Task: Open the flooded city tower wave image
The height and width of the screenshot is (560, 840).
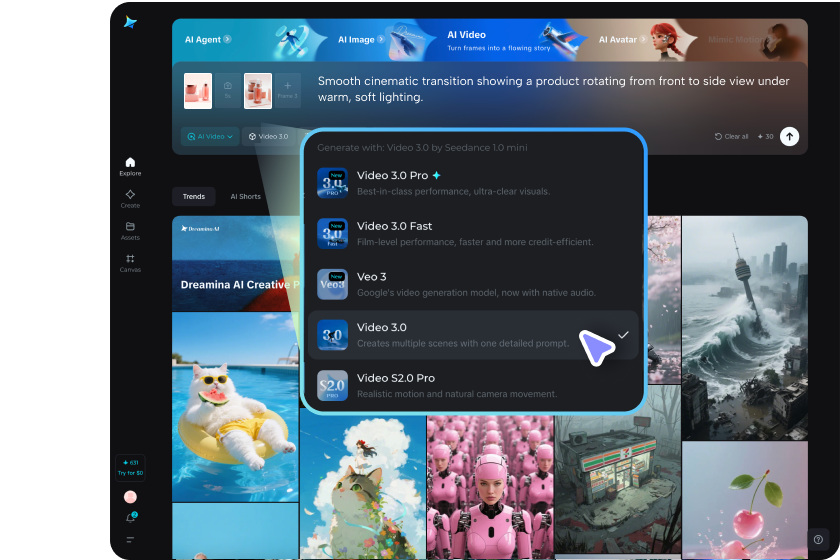Action: click(x=745, y=328)
